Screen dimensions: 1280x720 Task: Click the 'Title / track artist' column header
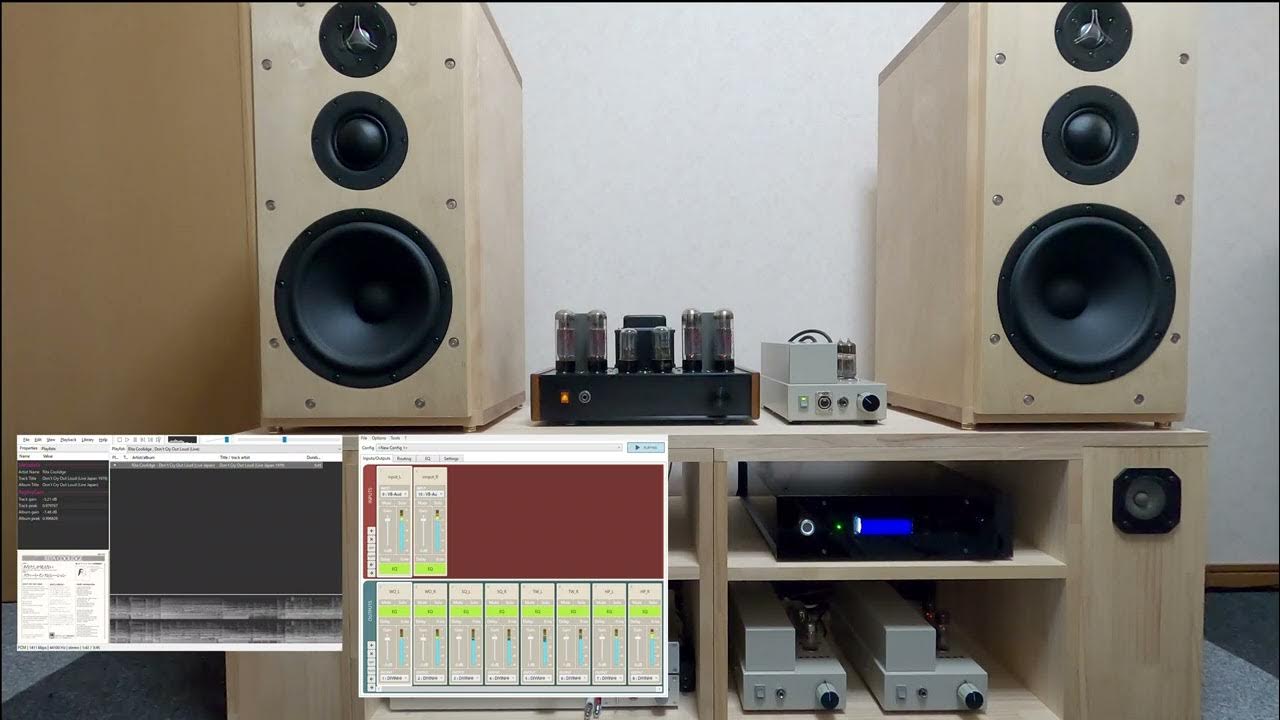(x=235, y=457)
